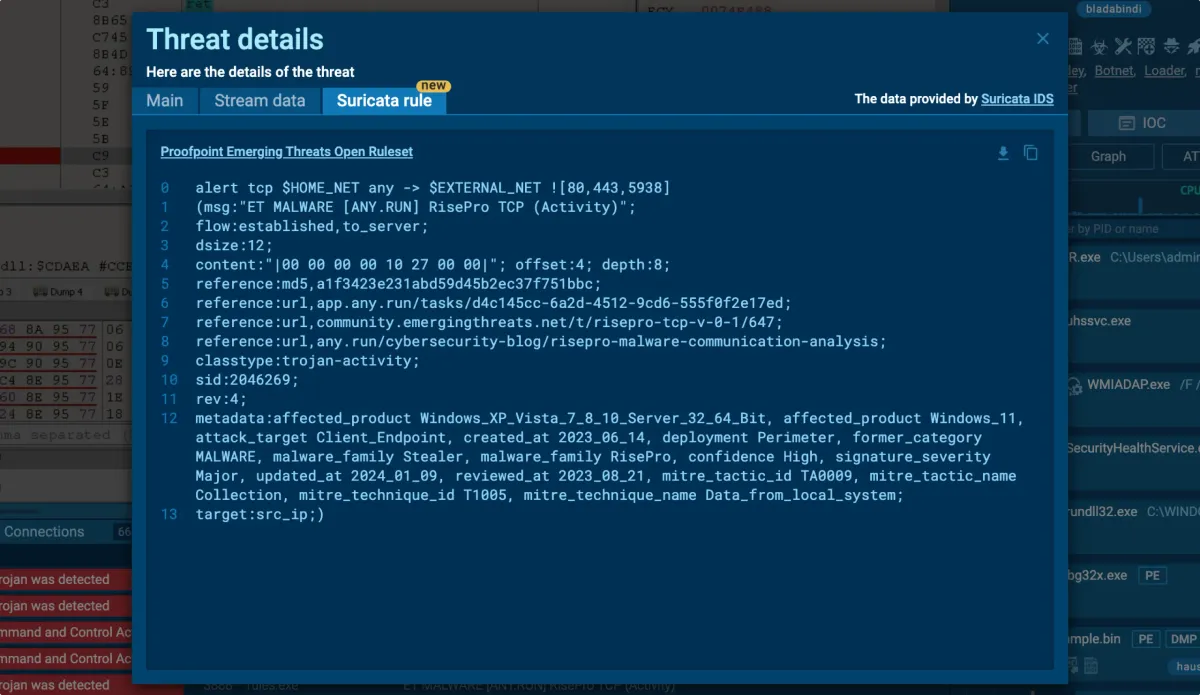
Task: Click the cybersecurity-blog reference line
Action: tap(541, 342)
